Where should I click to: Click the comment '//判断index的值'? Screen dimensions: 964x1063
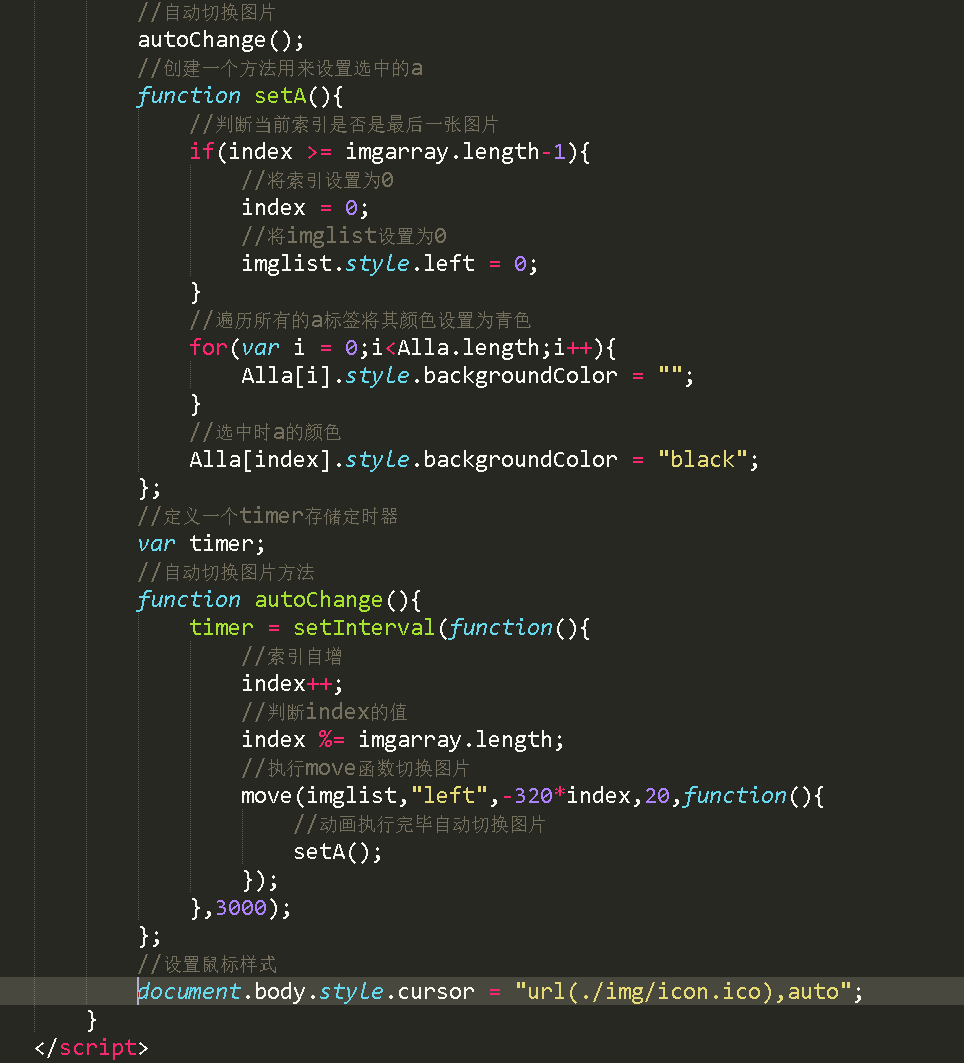[325, 713]
